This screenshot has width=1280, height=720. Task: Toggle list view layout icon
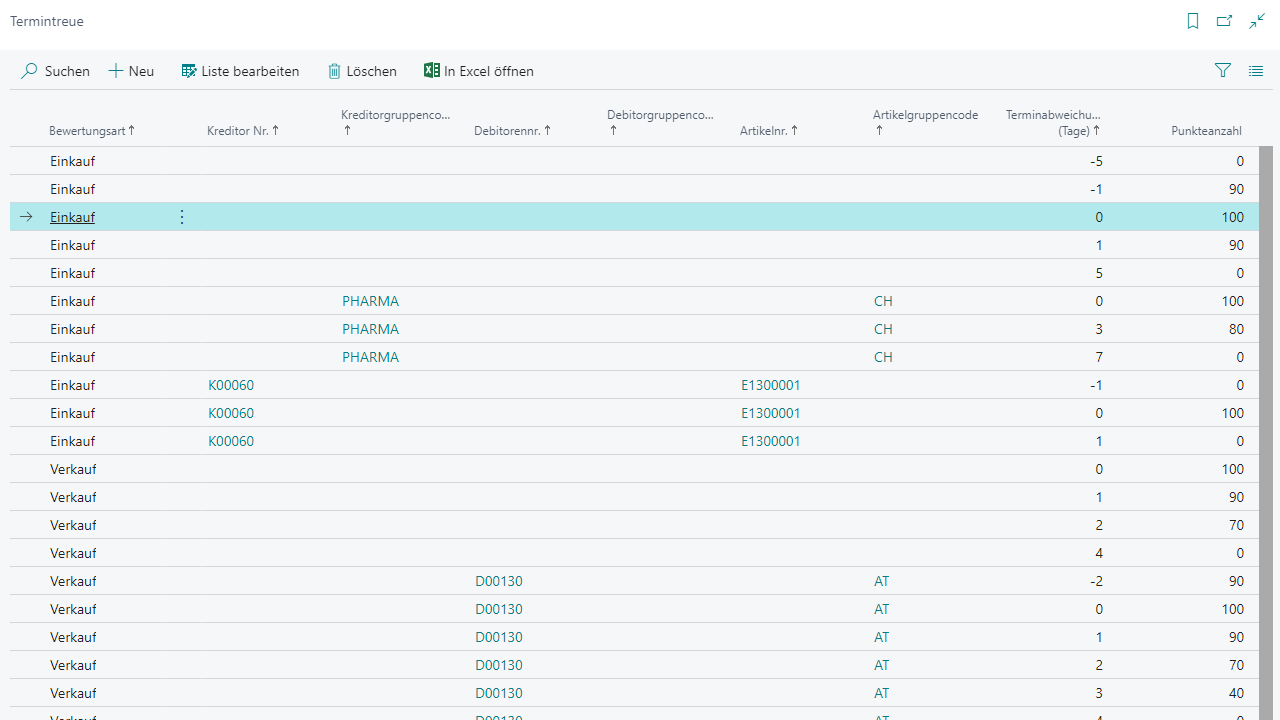1256,71
